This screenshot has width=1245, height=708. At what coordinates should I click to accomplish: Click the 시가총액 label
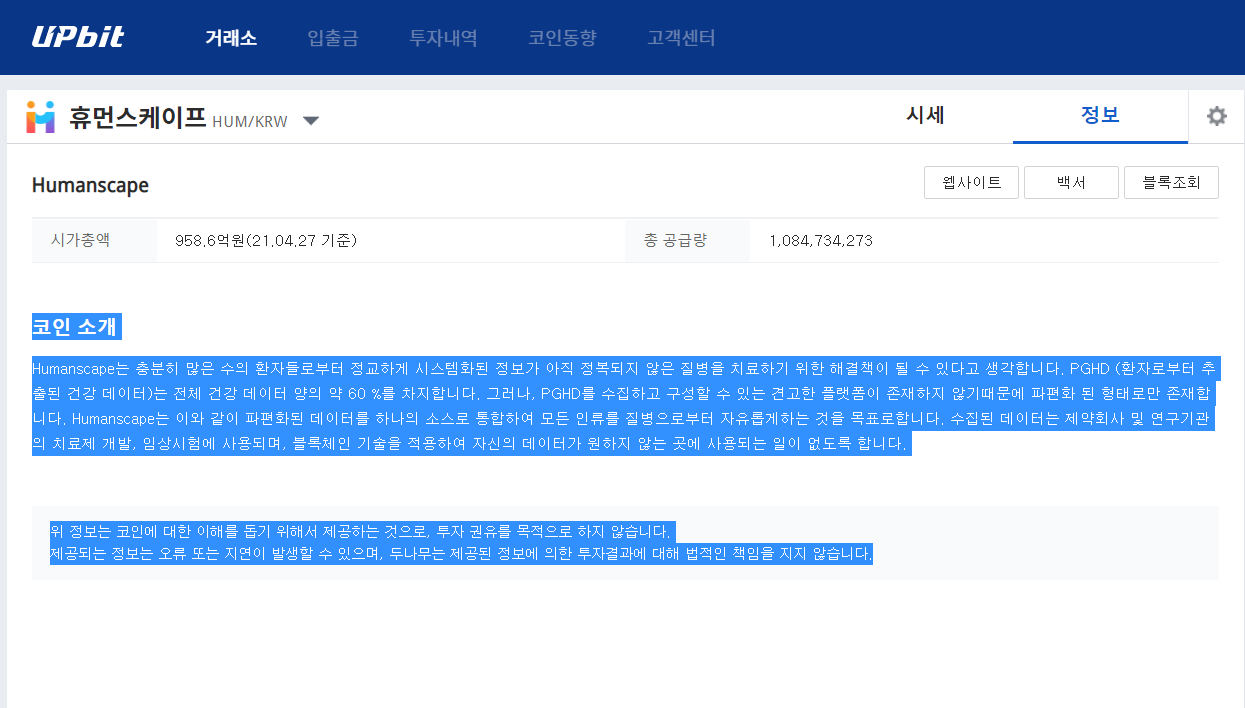[79, 240]
